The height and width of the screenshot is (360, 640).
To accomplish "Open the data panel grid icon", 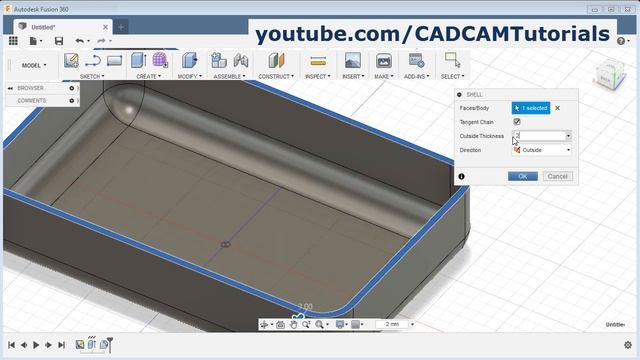I will click(x=13, y=40).
